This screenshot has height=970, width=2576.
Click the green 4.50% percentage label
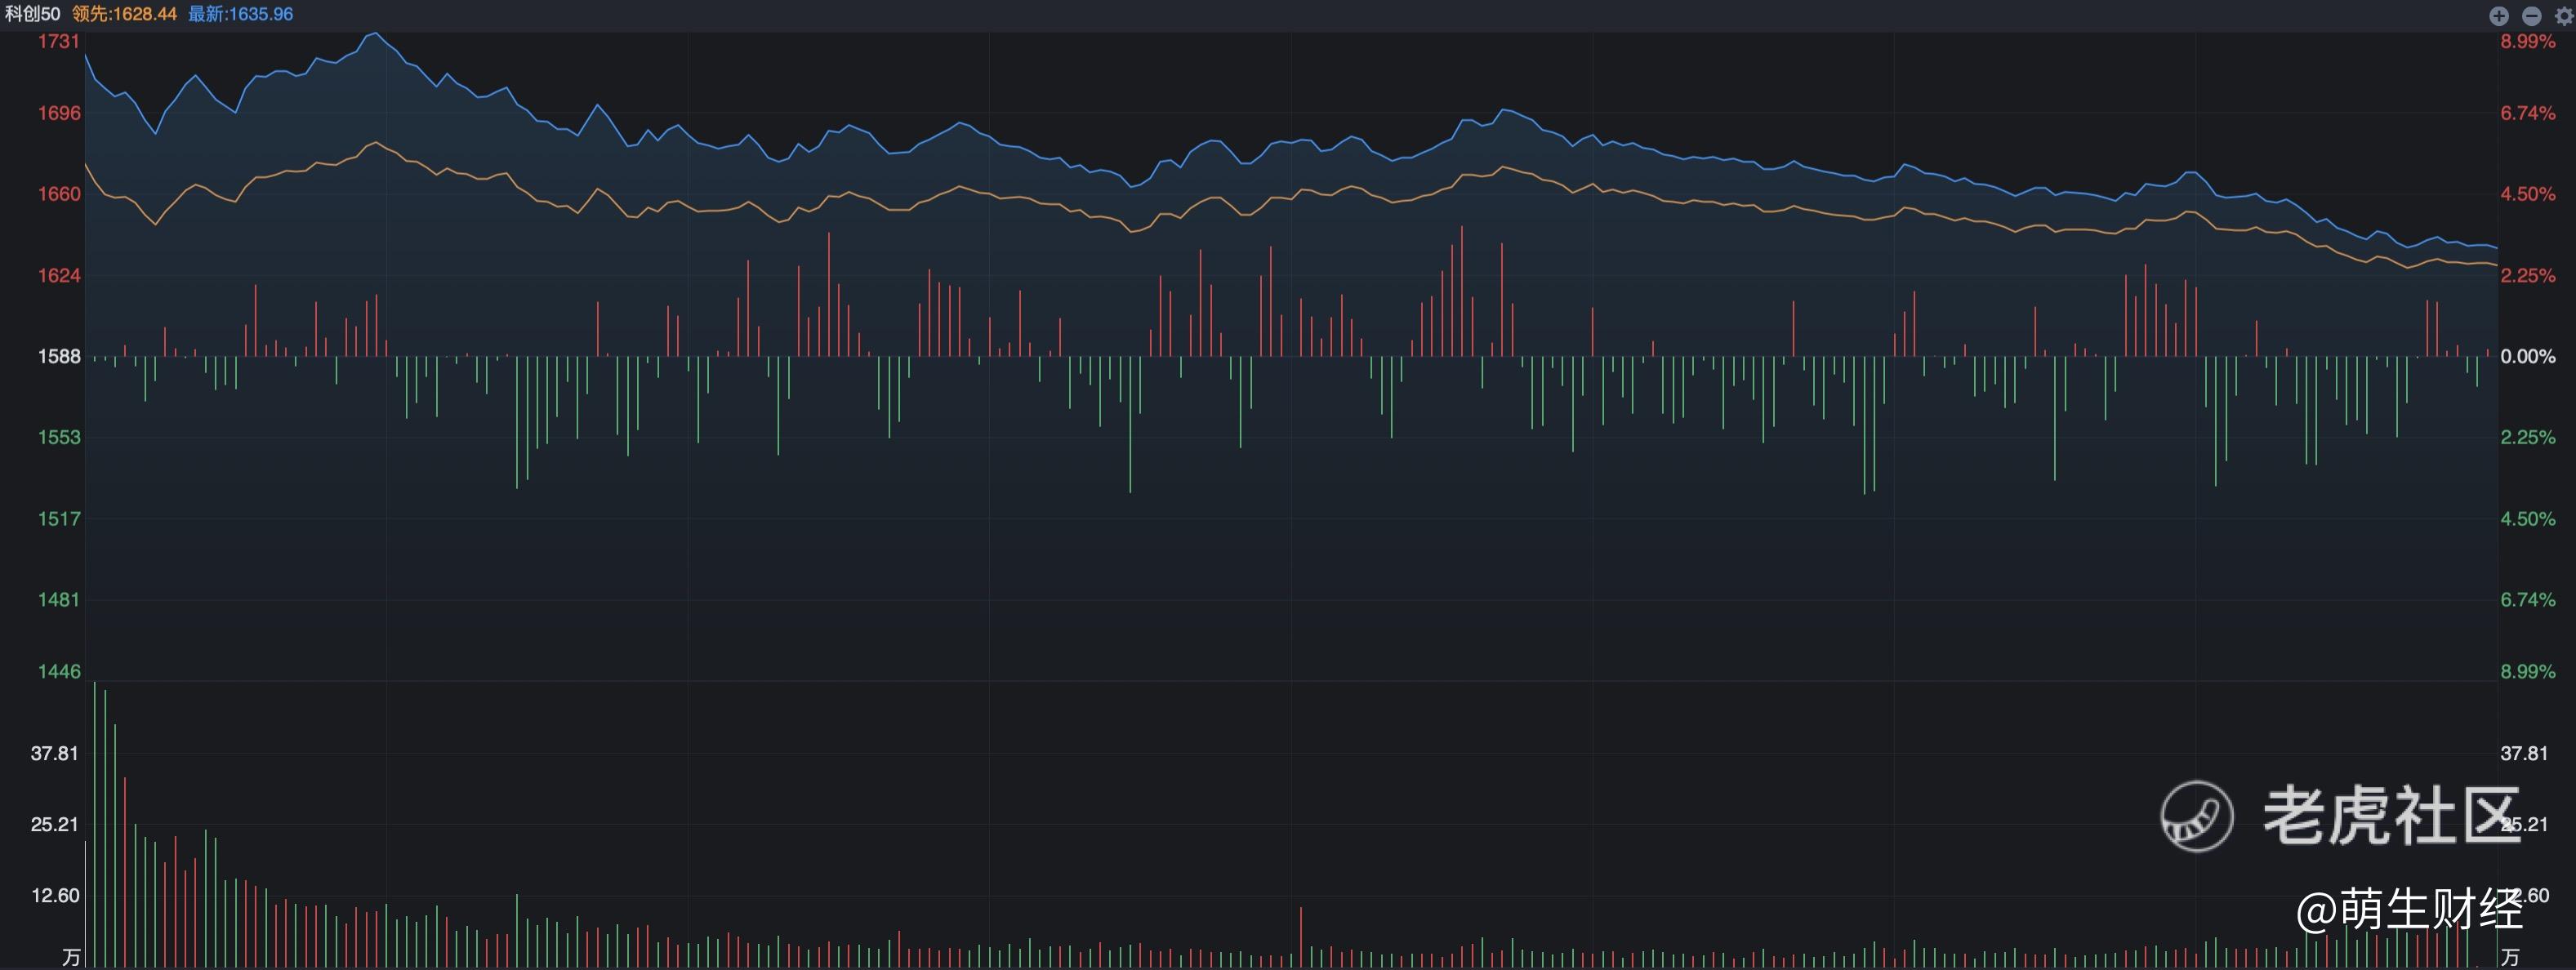click(2528, 518)
